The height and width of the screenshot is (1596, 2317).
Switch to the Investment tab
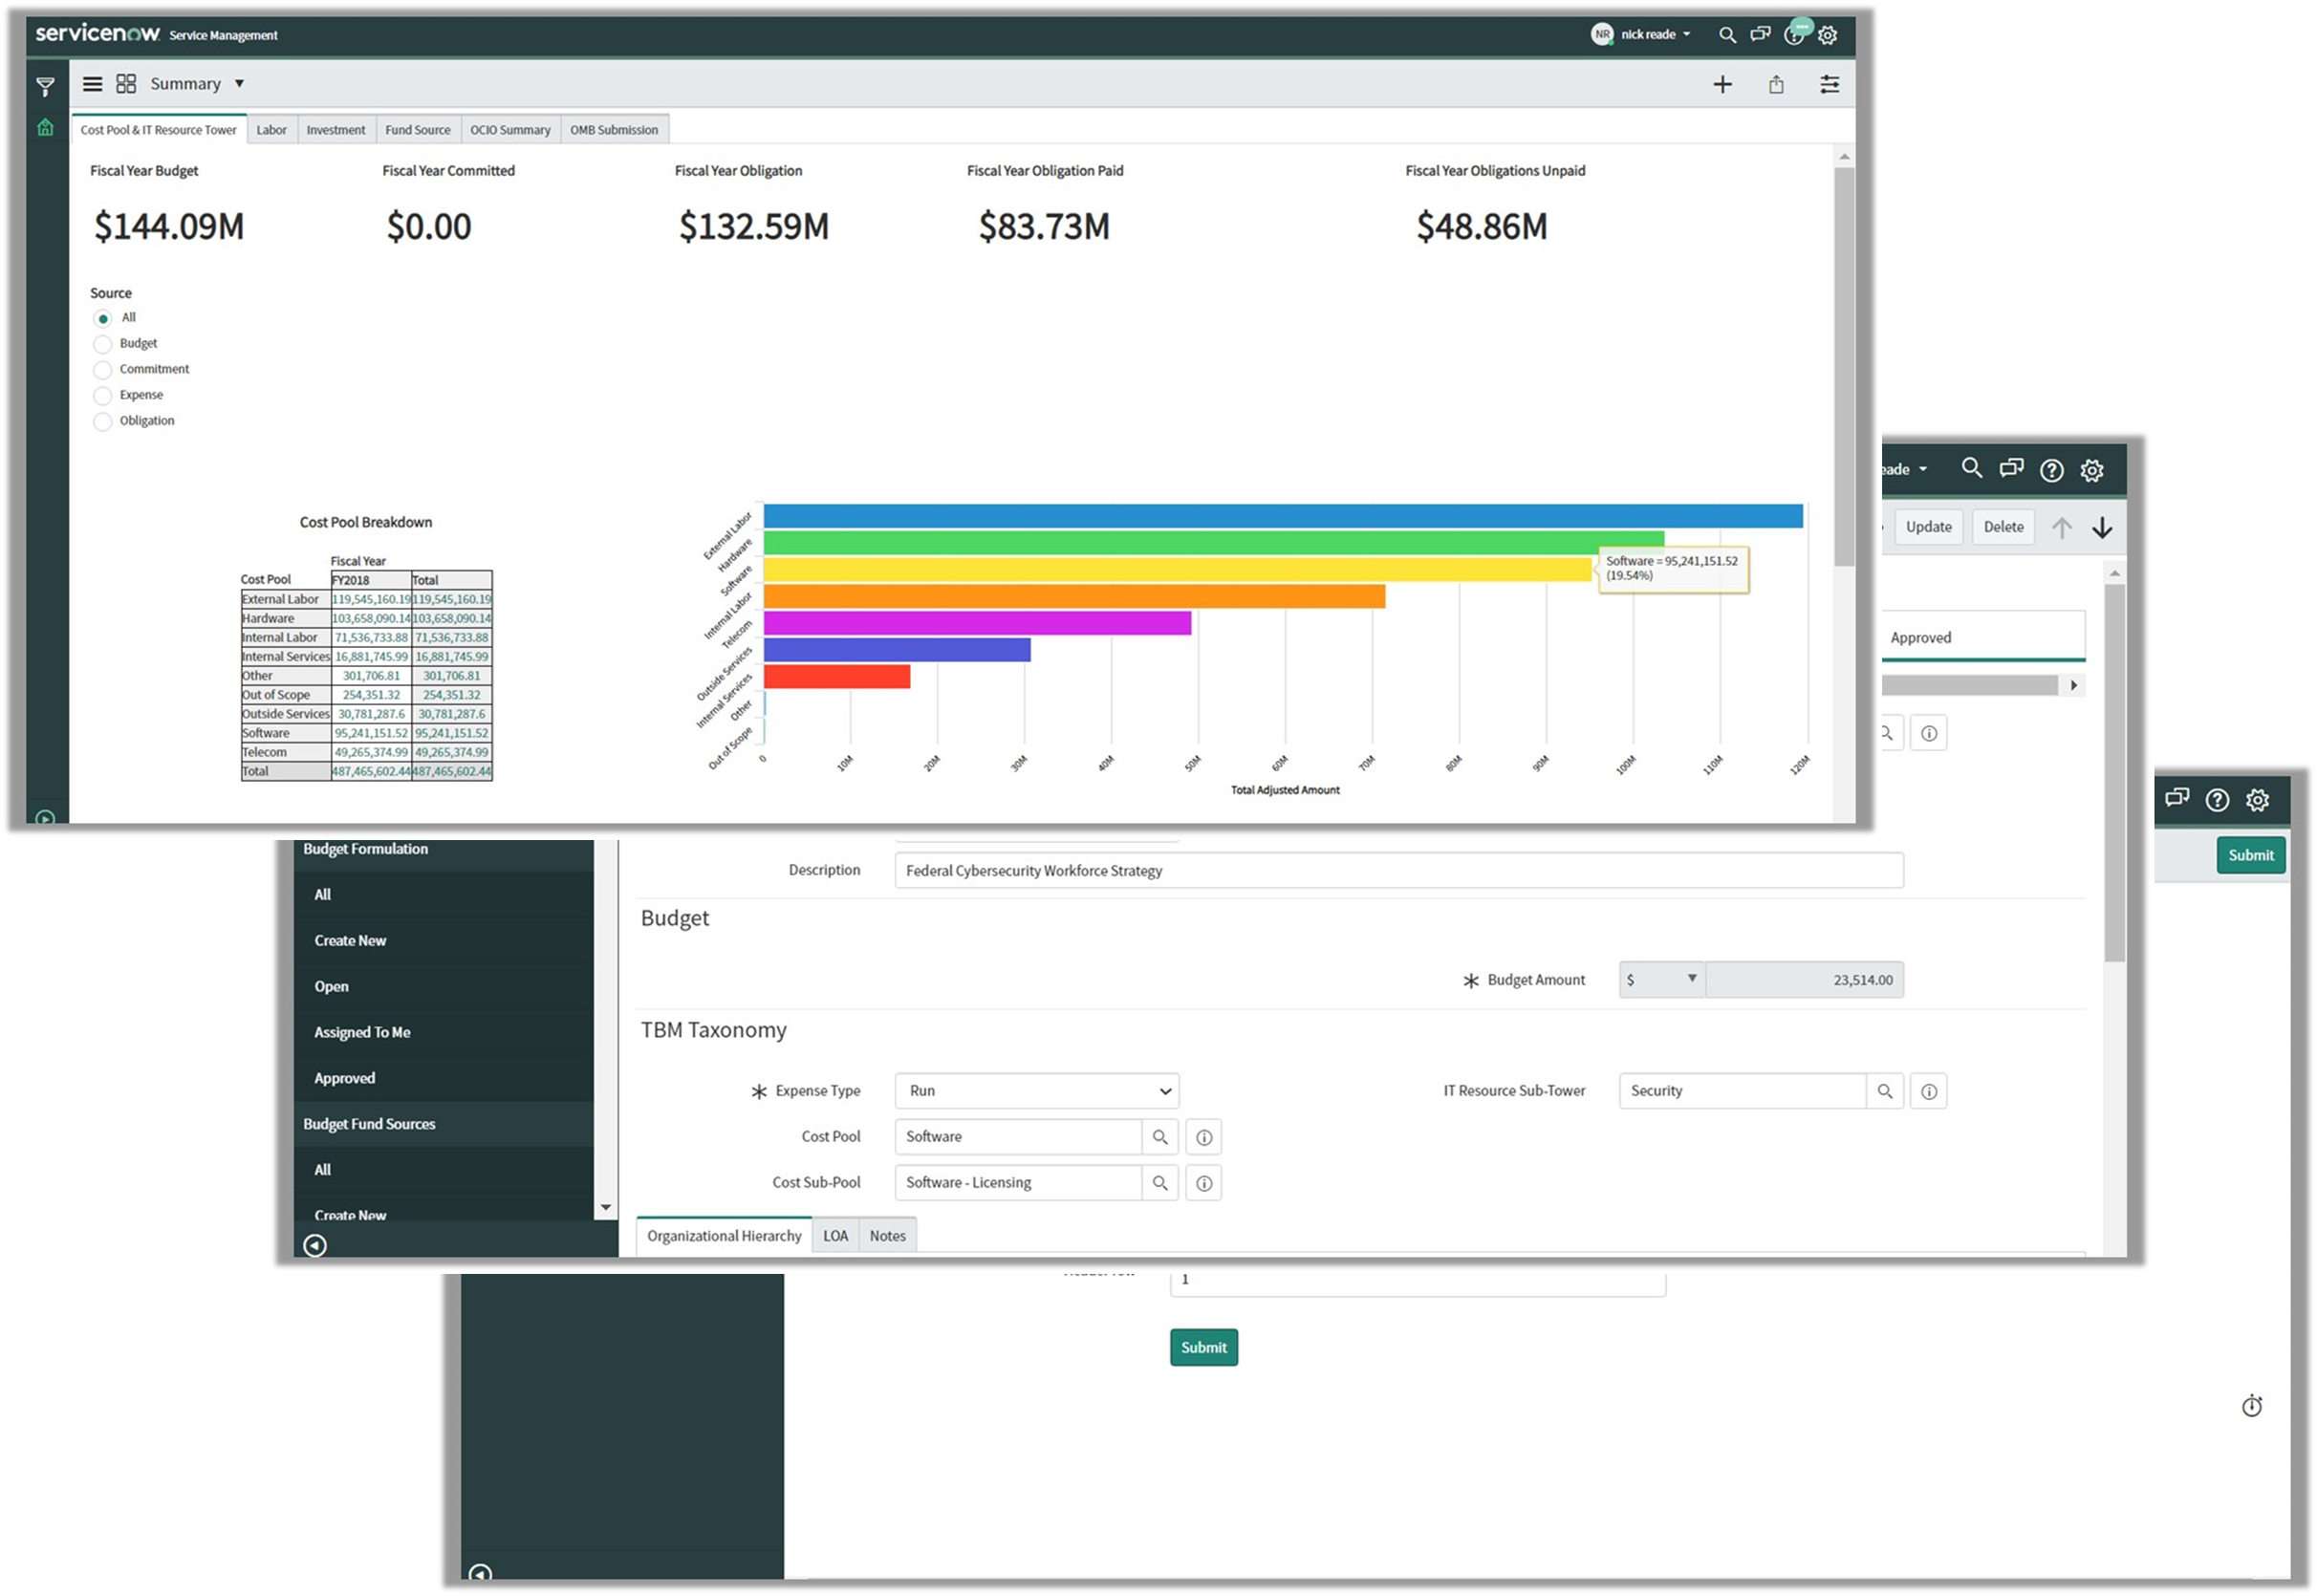(336, 130)
